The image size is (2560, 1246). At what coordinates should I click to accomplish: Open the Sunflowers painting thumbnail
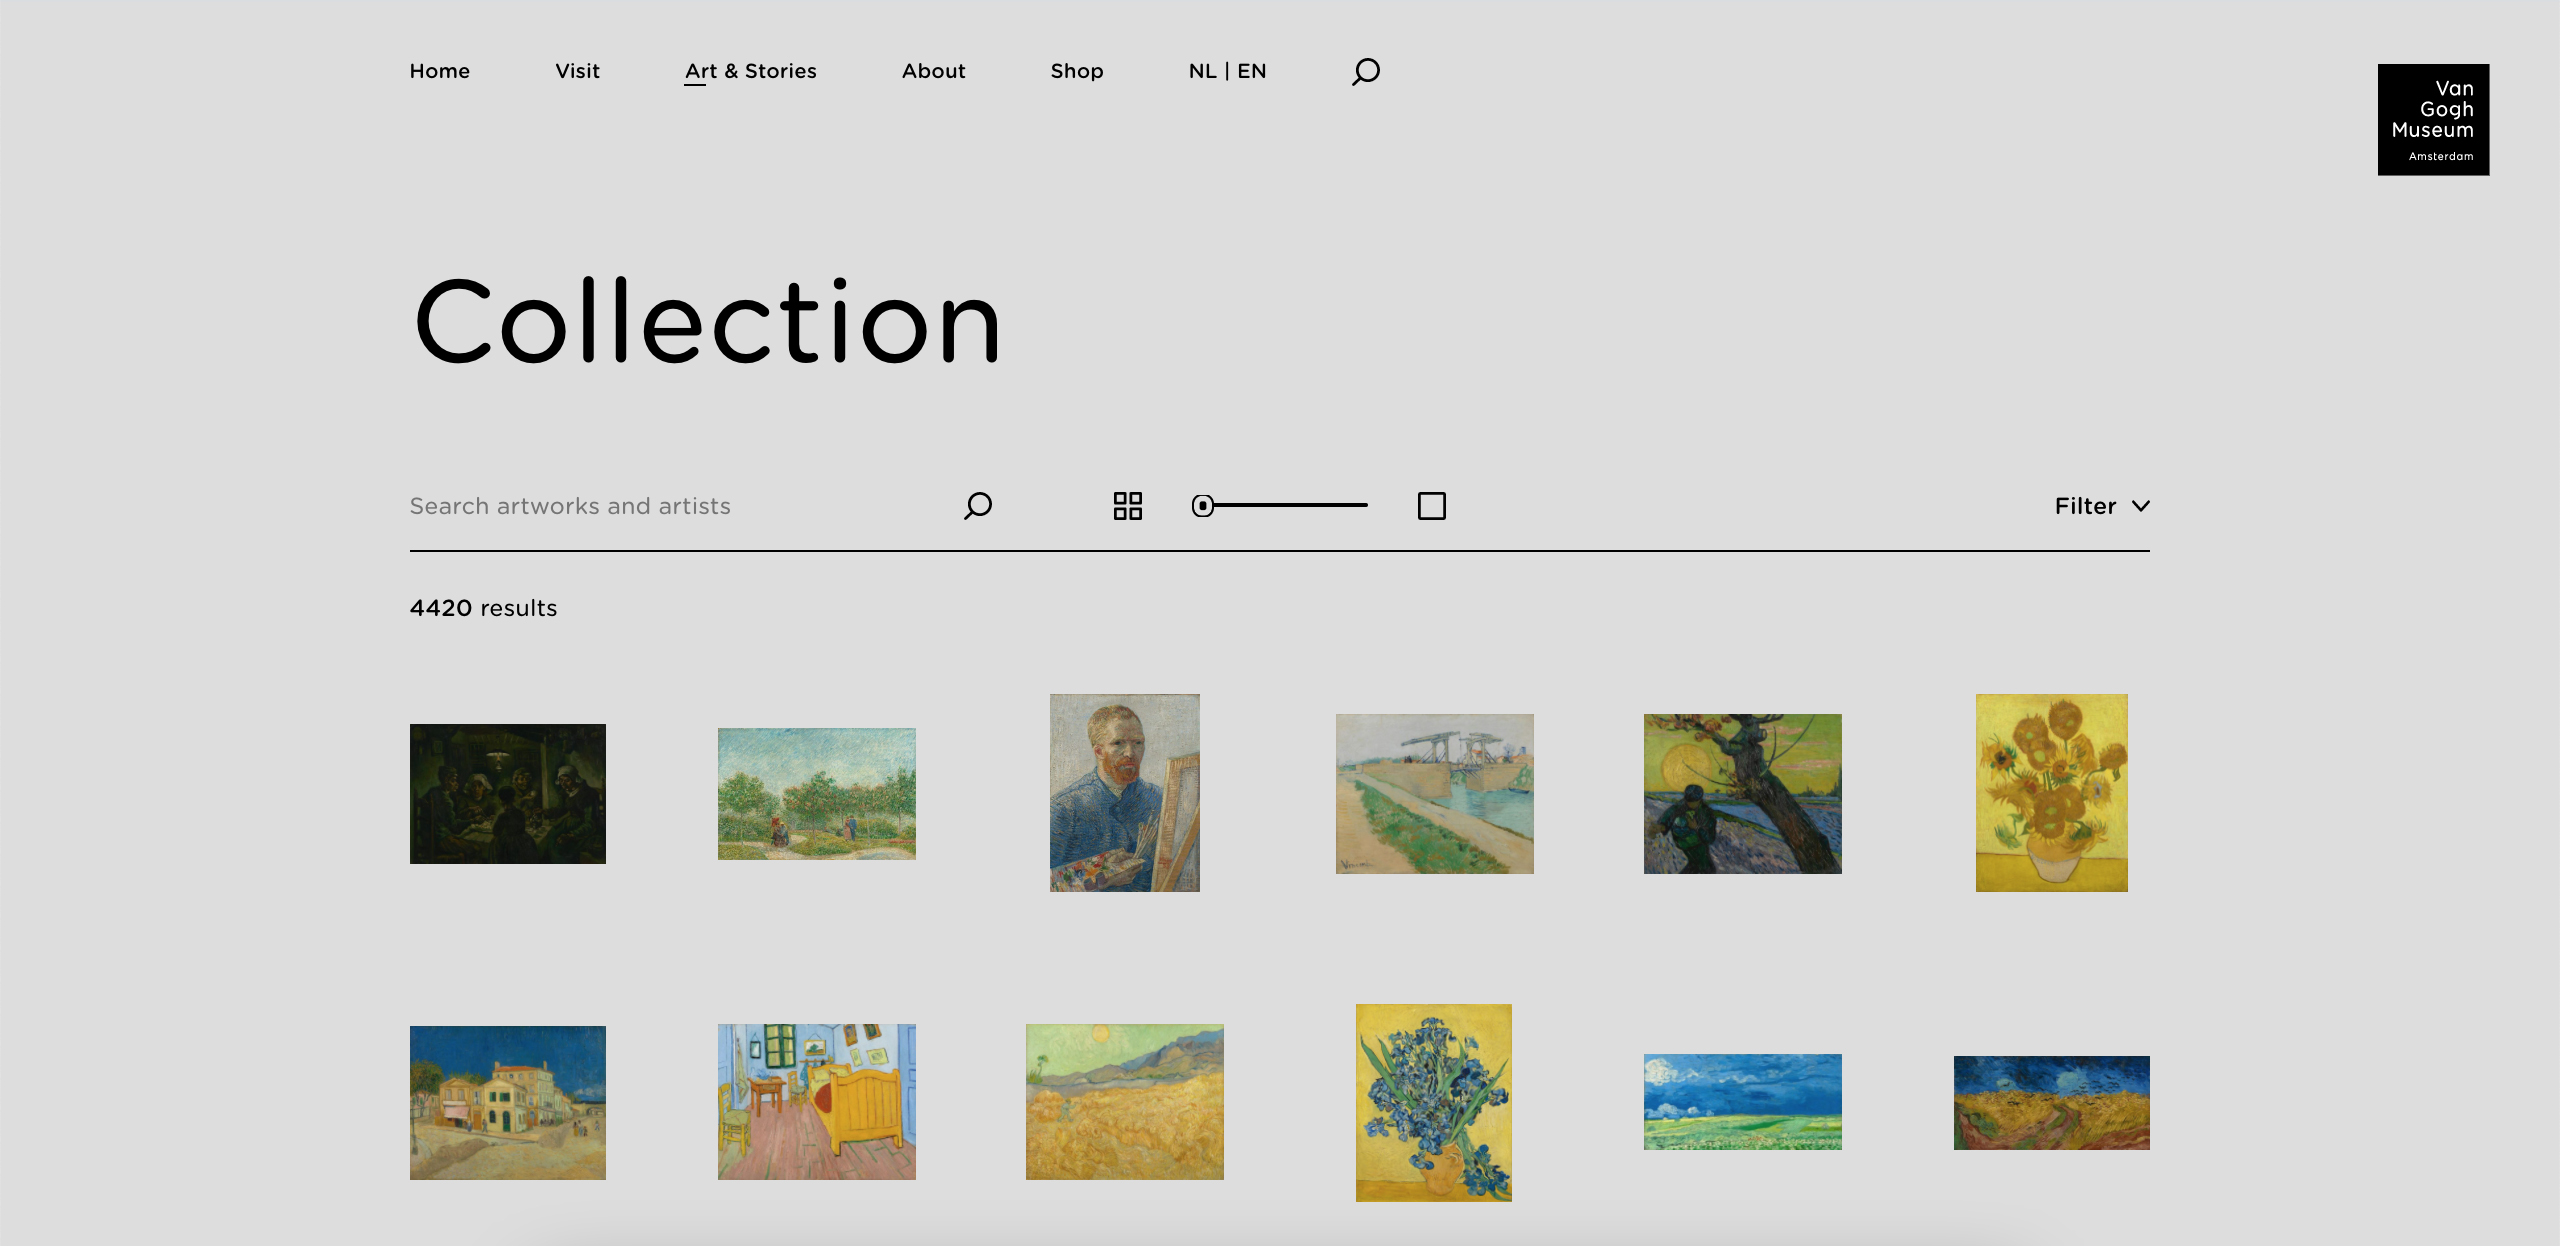(2052, 793)
